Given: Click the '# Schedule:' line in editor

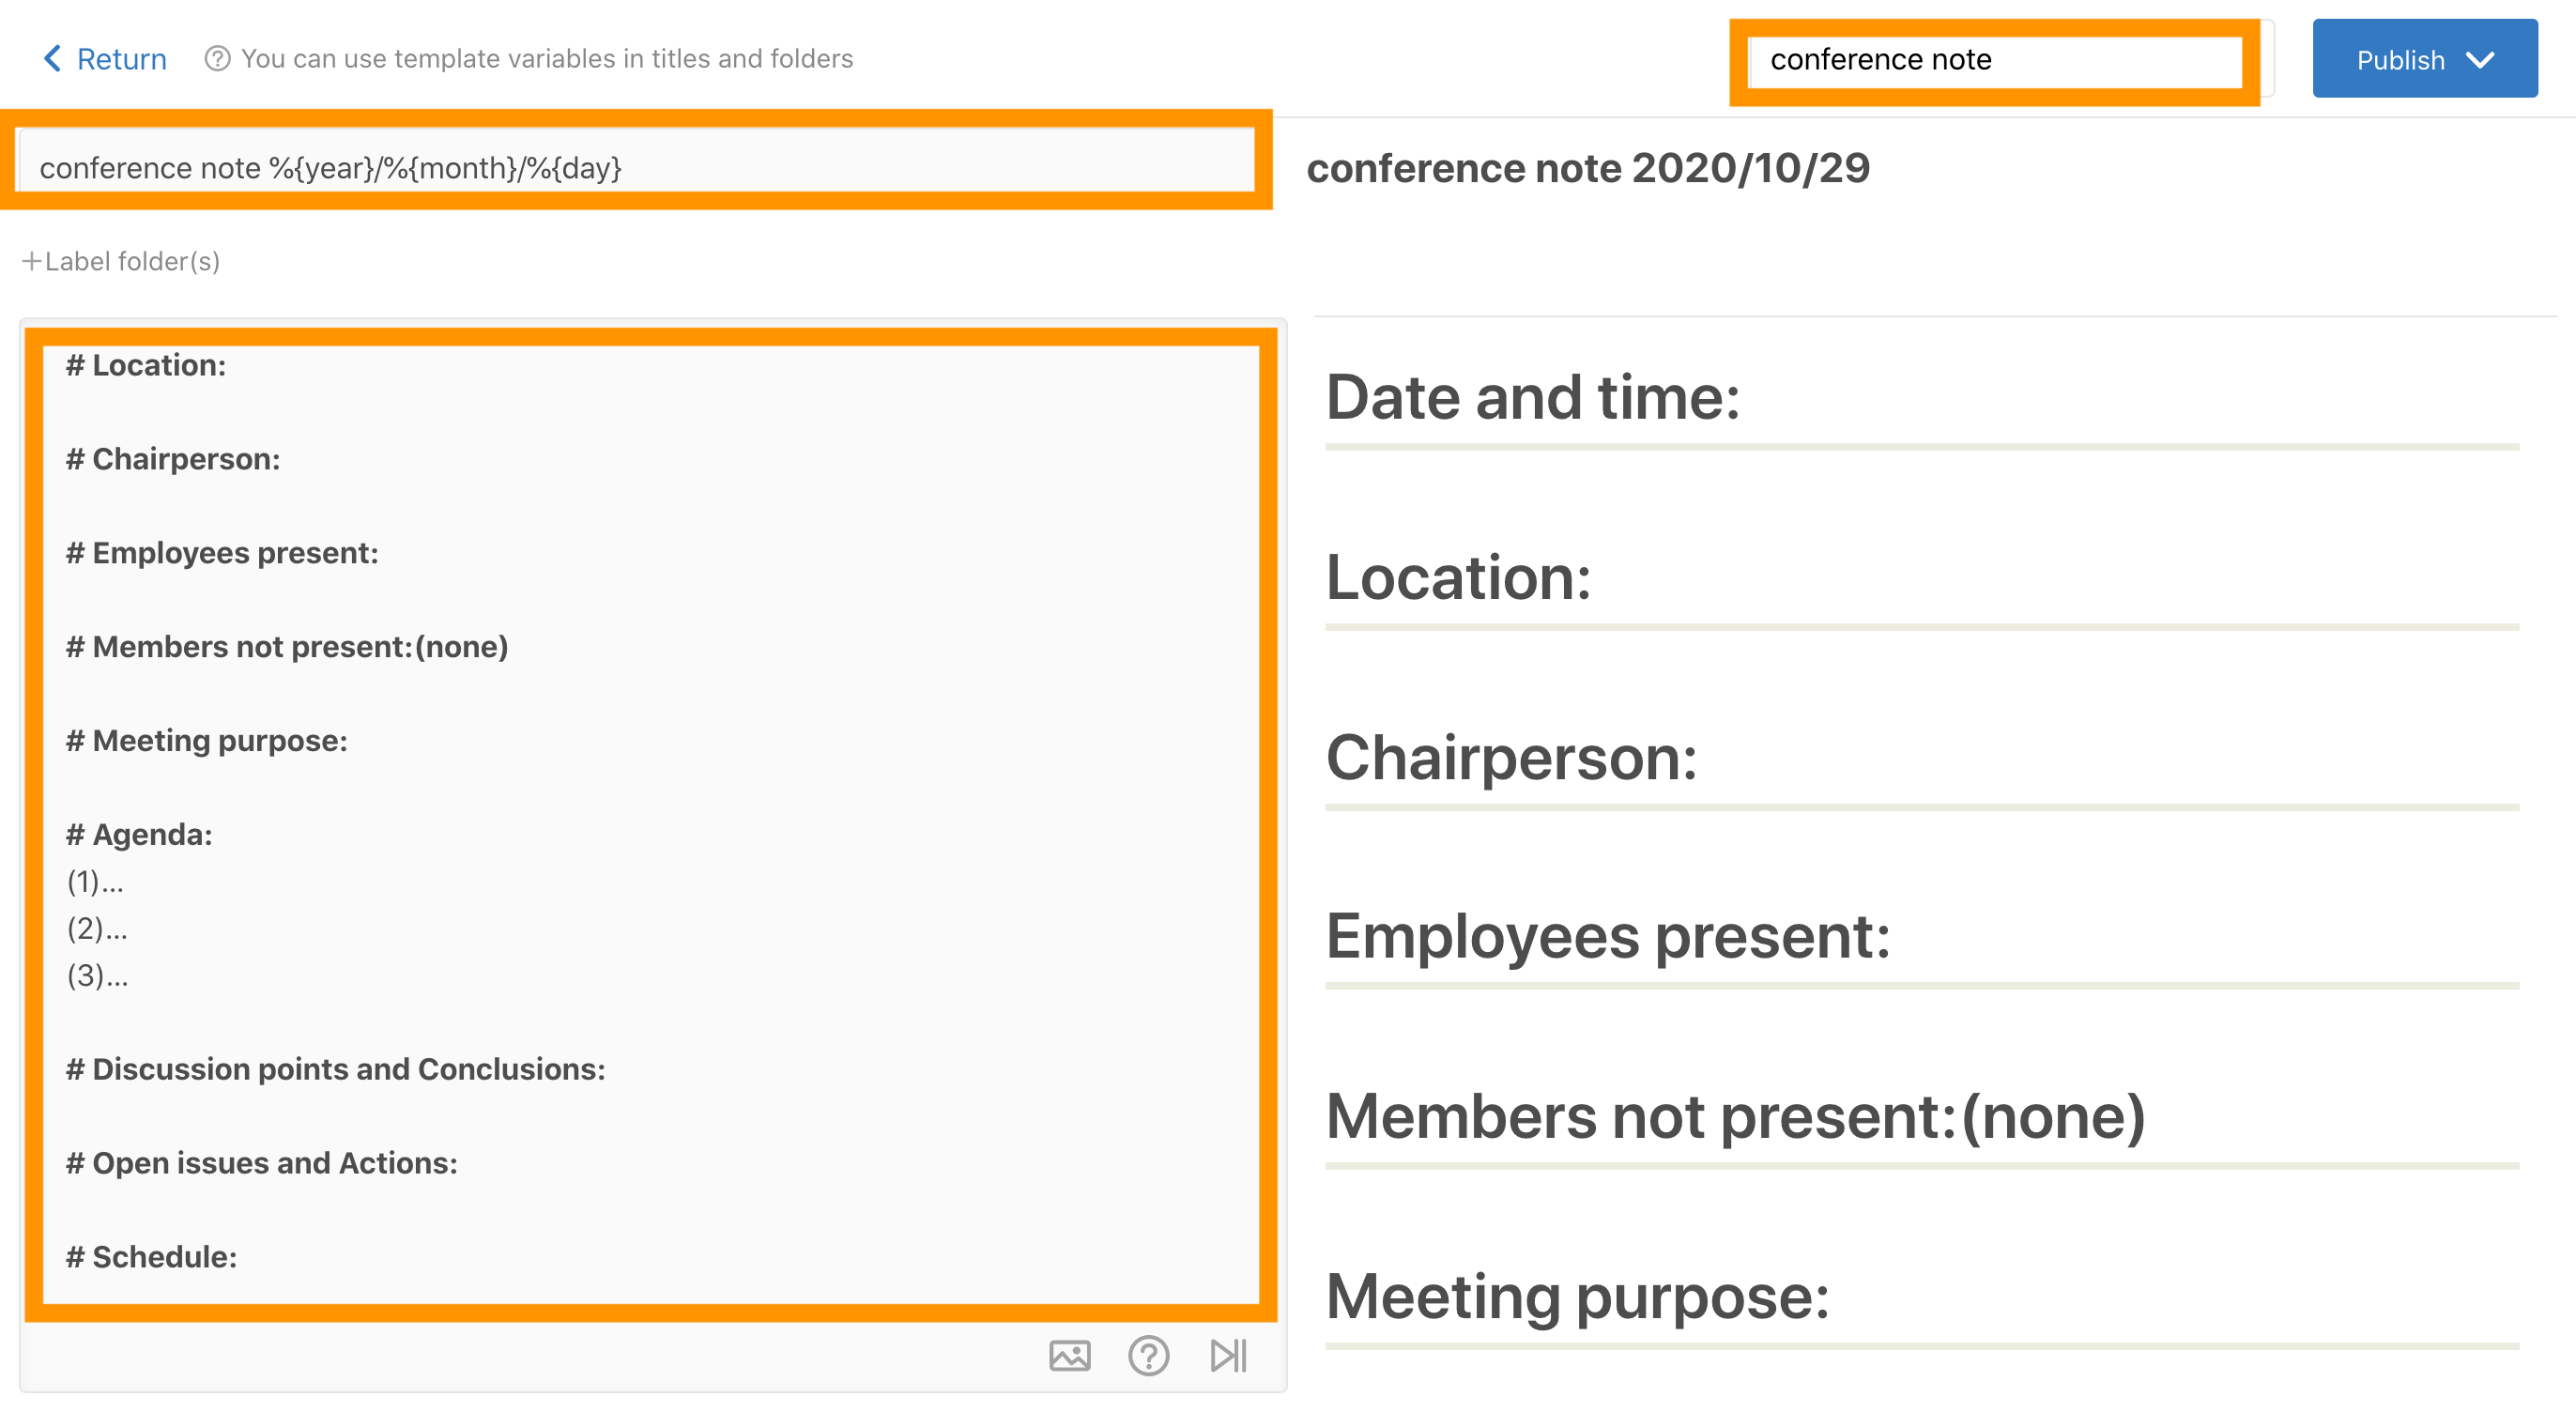Looking at the screenshot, I should [152, 1257].
